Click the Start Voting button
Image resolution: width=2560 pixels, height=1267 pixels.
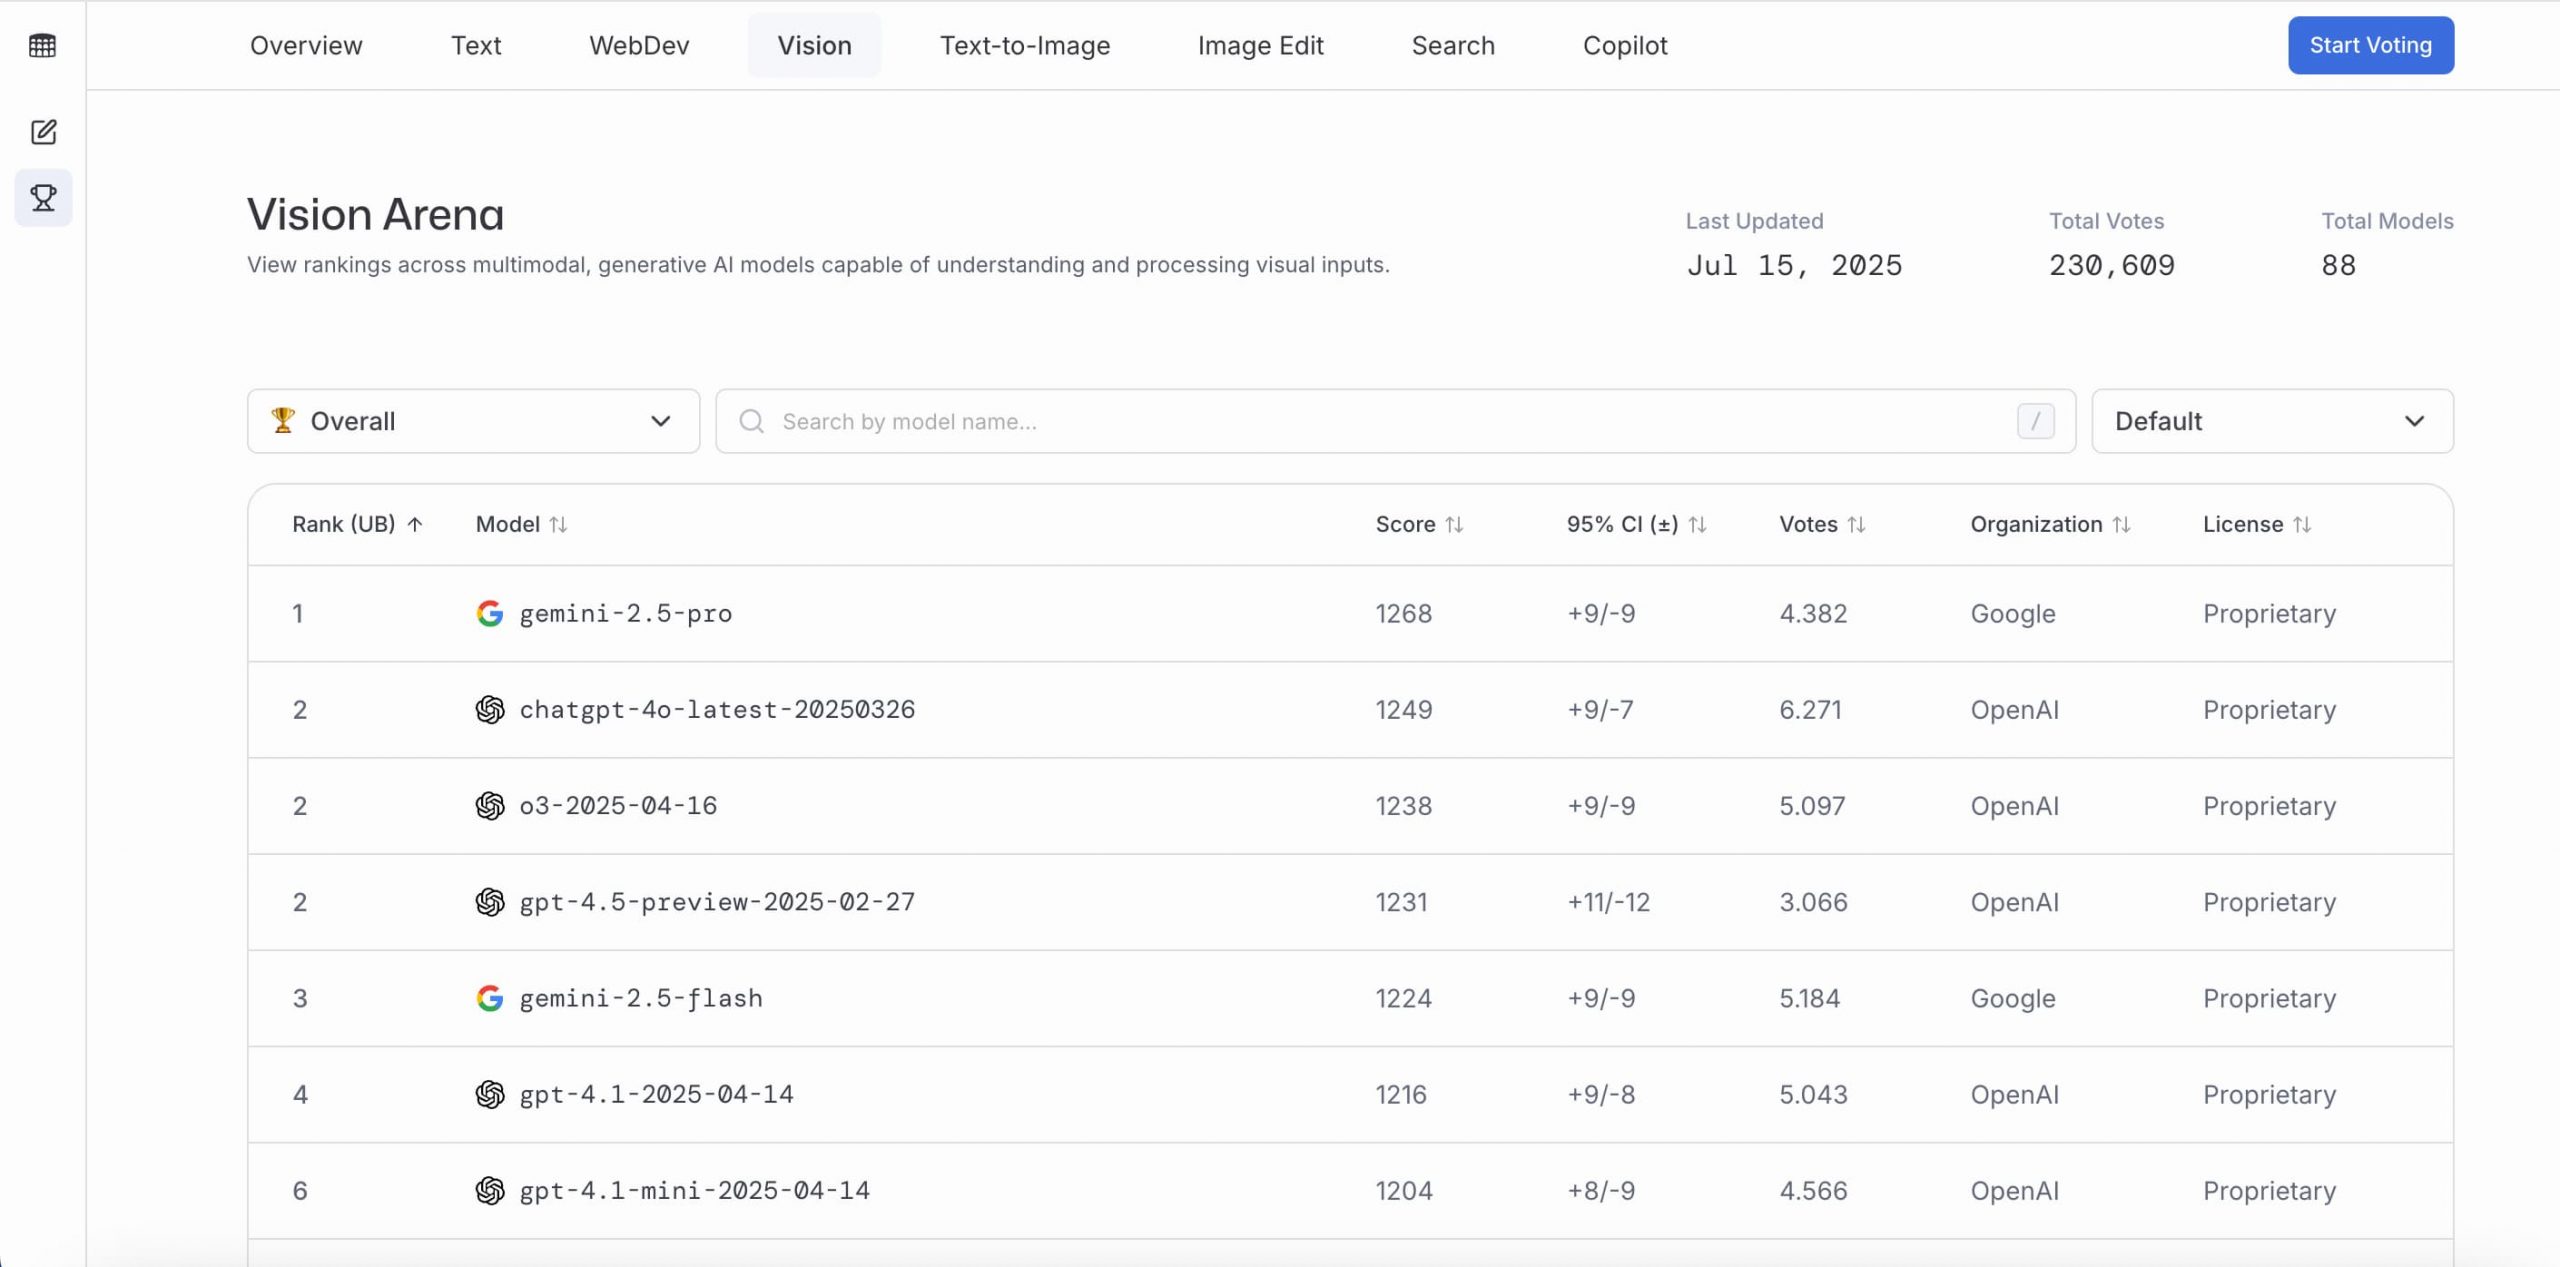pyautogui.click(x=2370, y=45)
